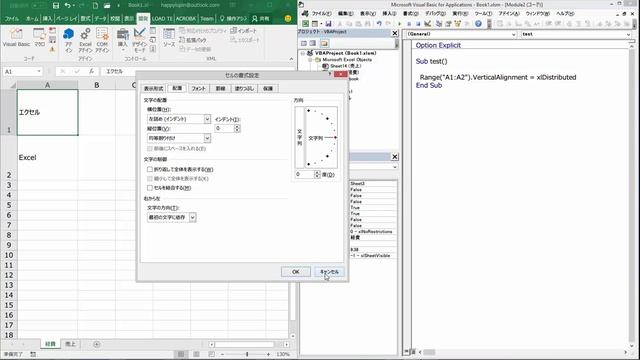Switch to 表示形式 tab in Format Cells dialog
The width and height of the screenshot is (640, 360).
coord(153,88)
